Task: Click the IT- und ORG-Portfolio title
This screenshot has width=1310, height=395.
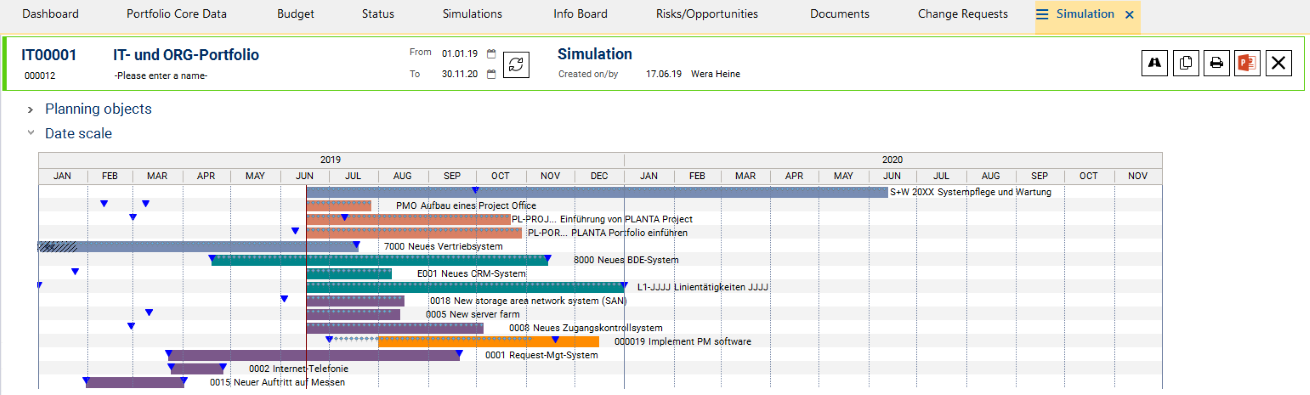Action: point(186,55)
